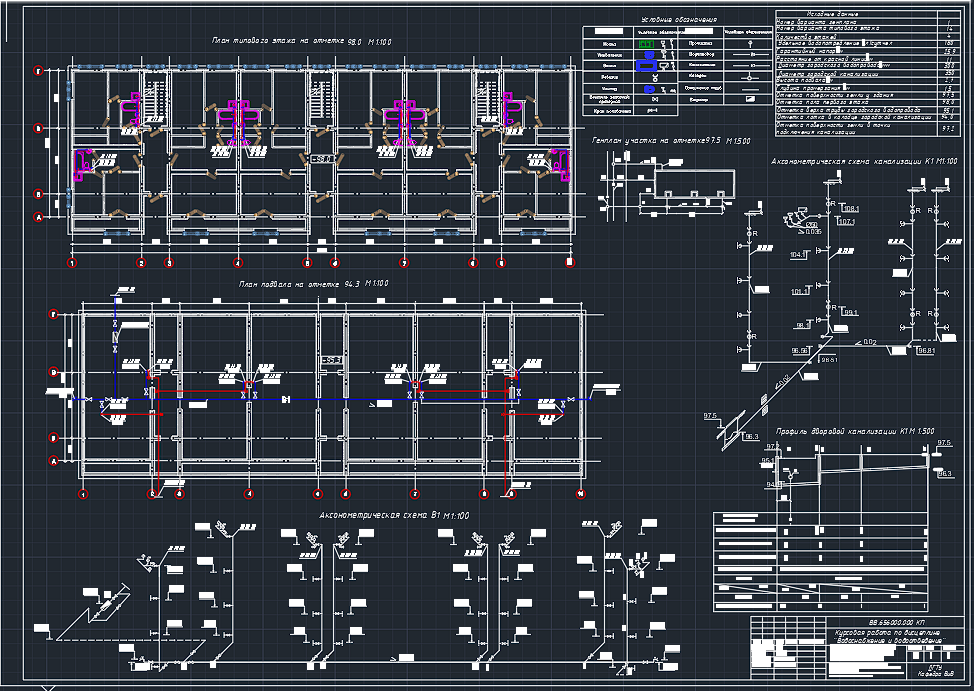
Task: Click the UCS icon in the bottom-left corner
Action: [x=45, y=686]
